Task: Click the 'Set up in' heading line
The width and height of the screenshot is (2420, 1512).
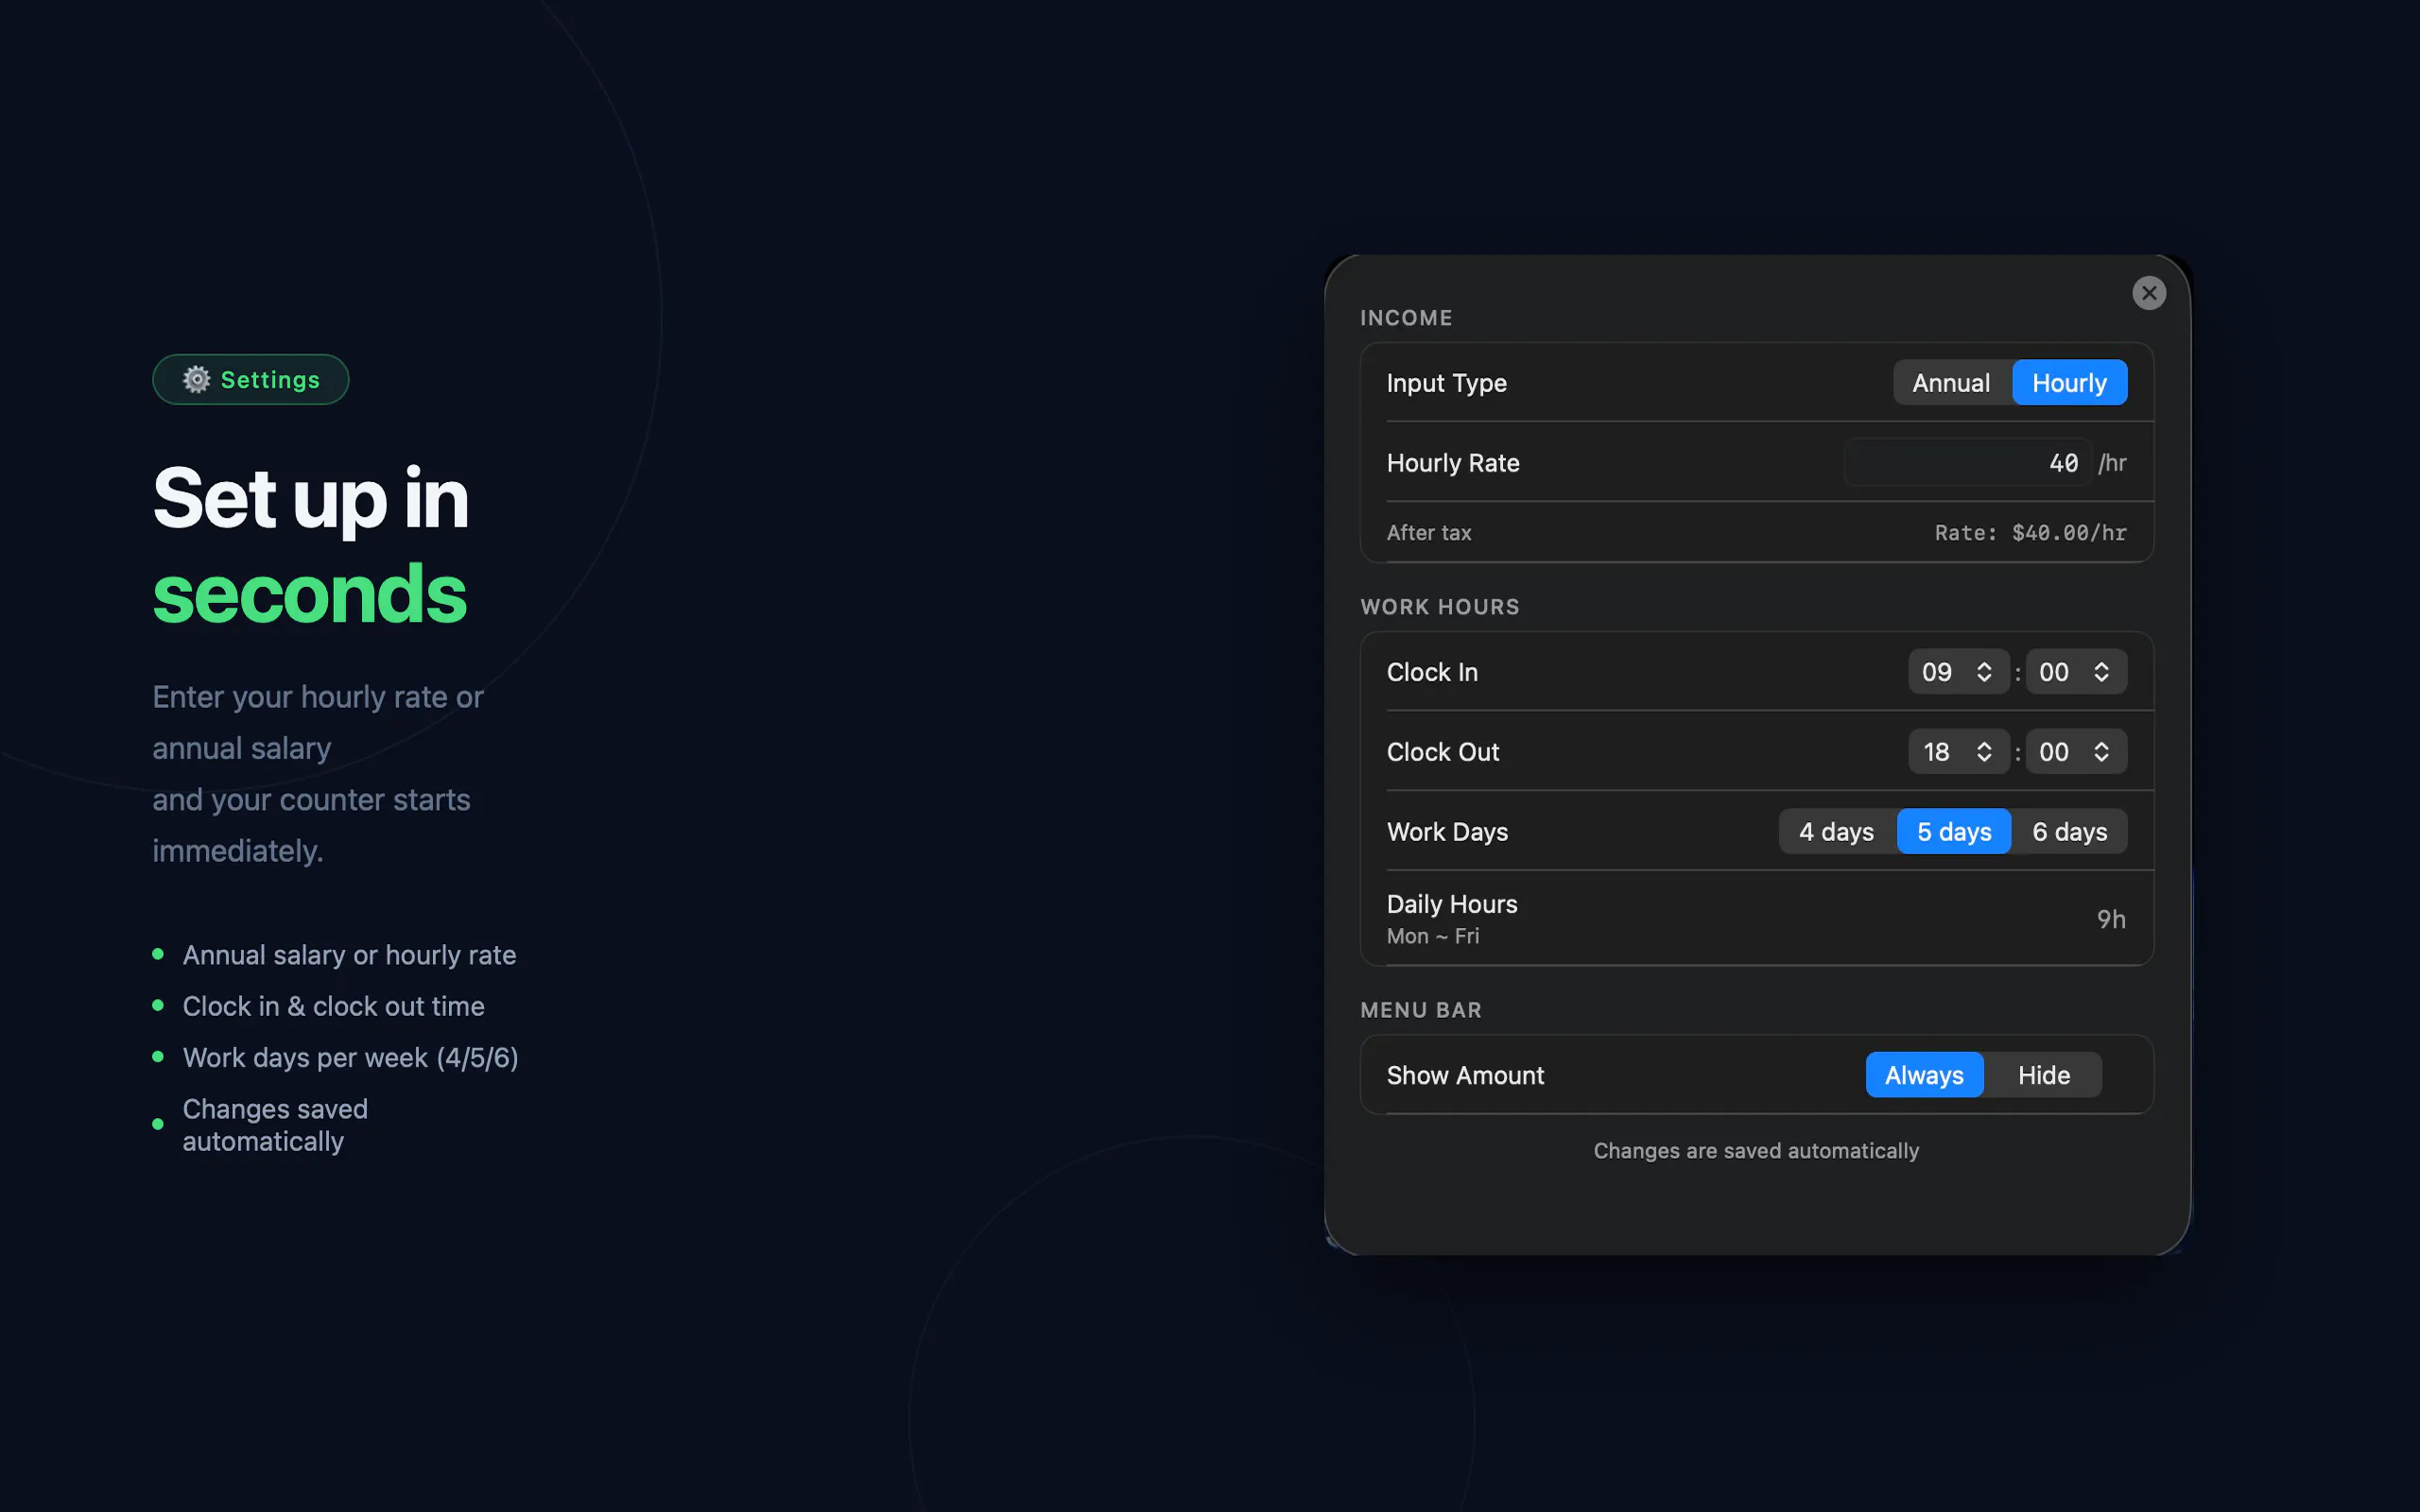Action: [311, 498]
